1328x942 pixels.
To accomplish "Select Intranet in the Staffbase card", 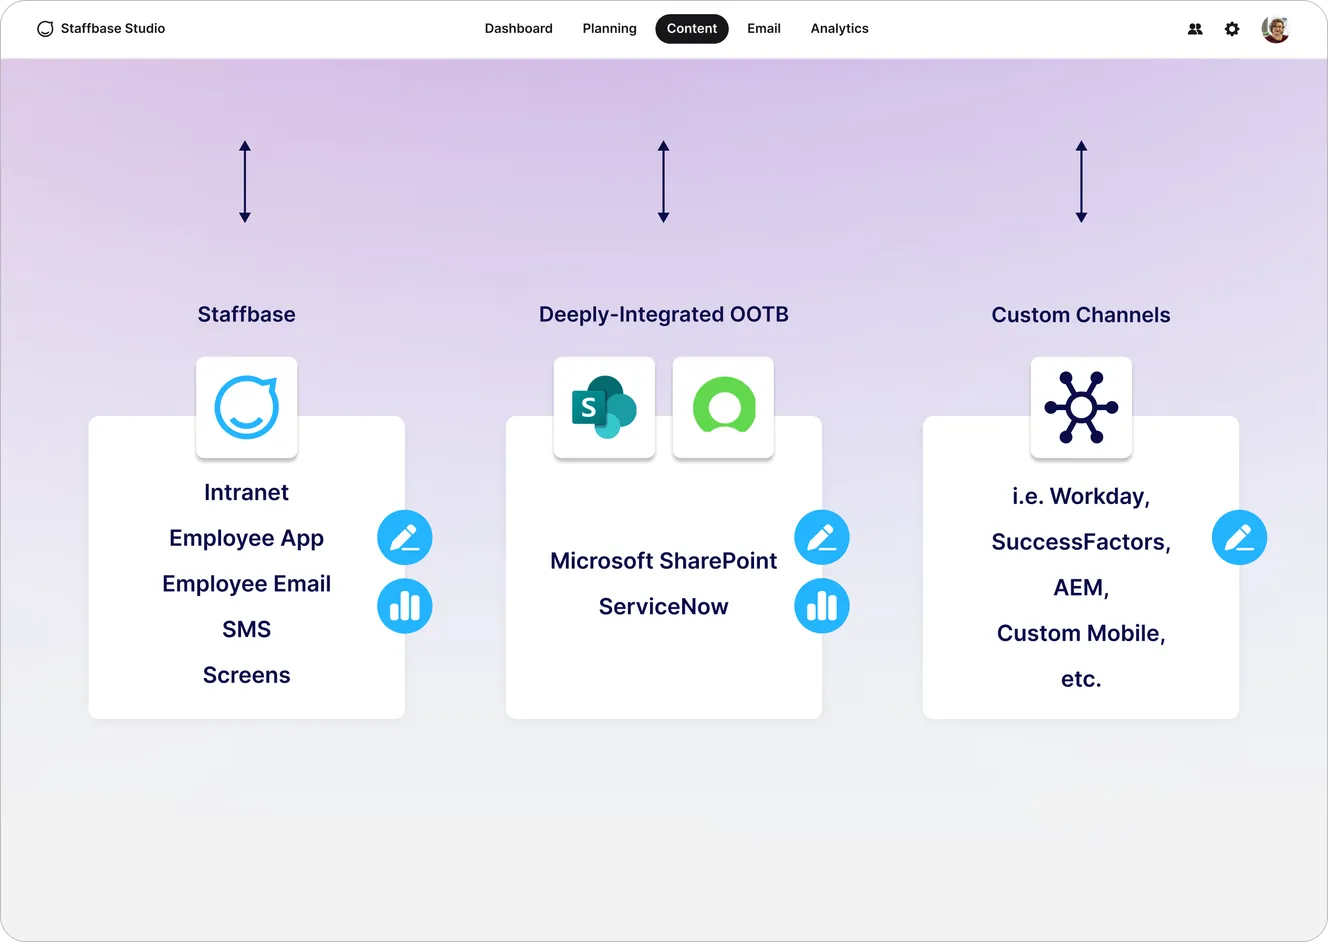I will point(247,493).
